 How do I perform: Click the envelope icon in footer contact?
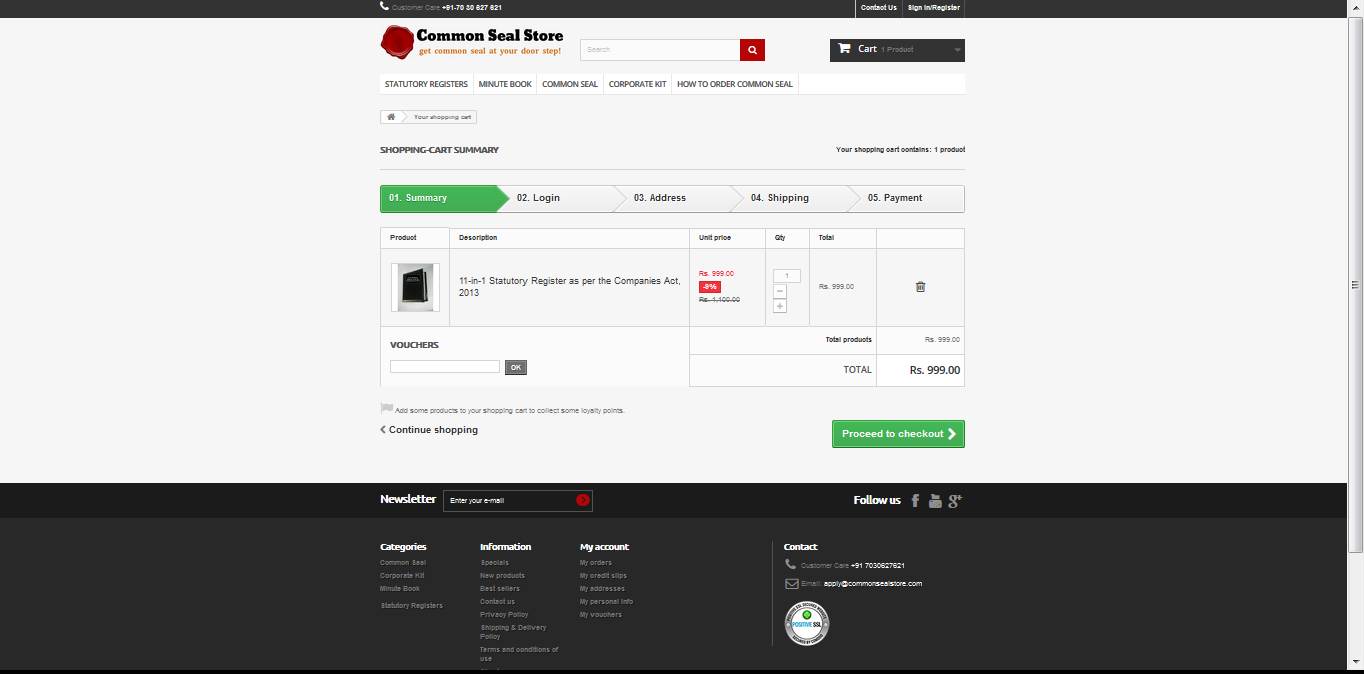click(x=791, y=583)
